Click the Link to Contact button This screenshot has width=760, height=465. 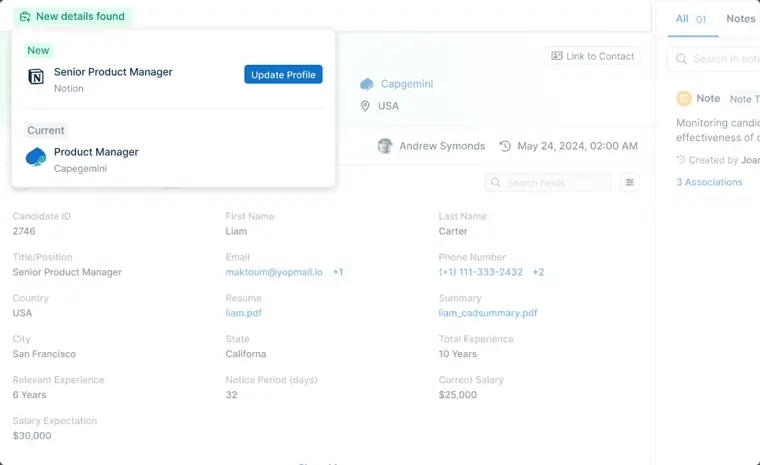[x=592, y=56]
